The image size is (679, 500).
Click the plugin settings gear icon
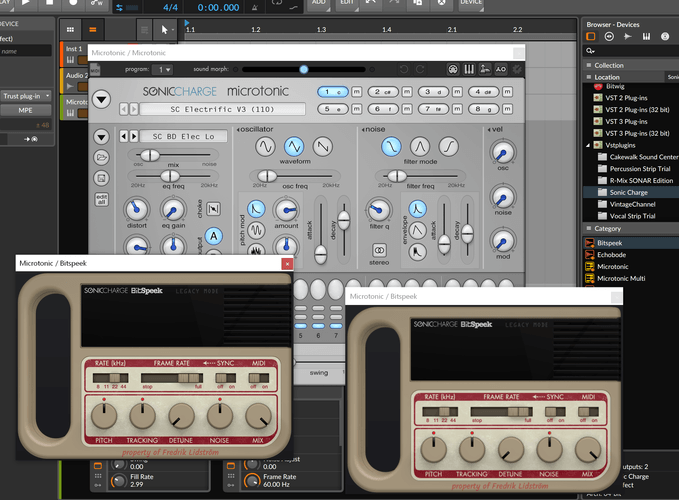click(x=517, y=69)
